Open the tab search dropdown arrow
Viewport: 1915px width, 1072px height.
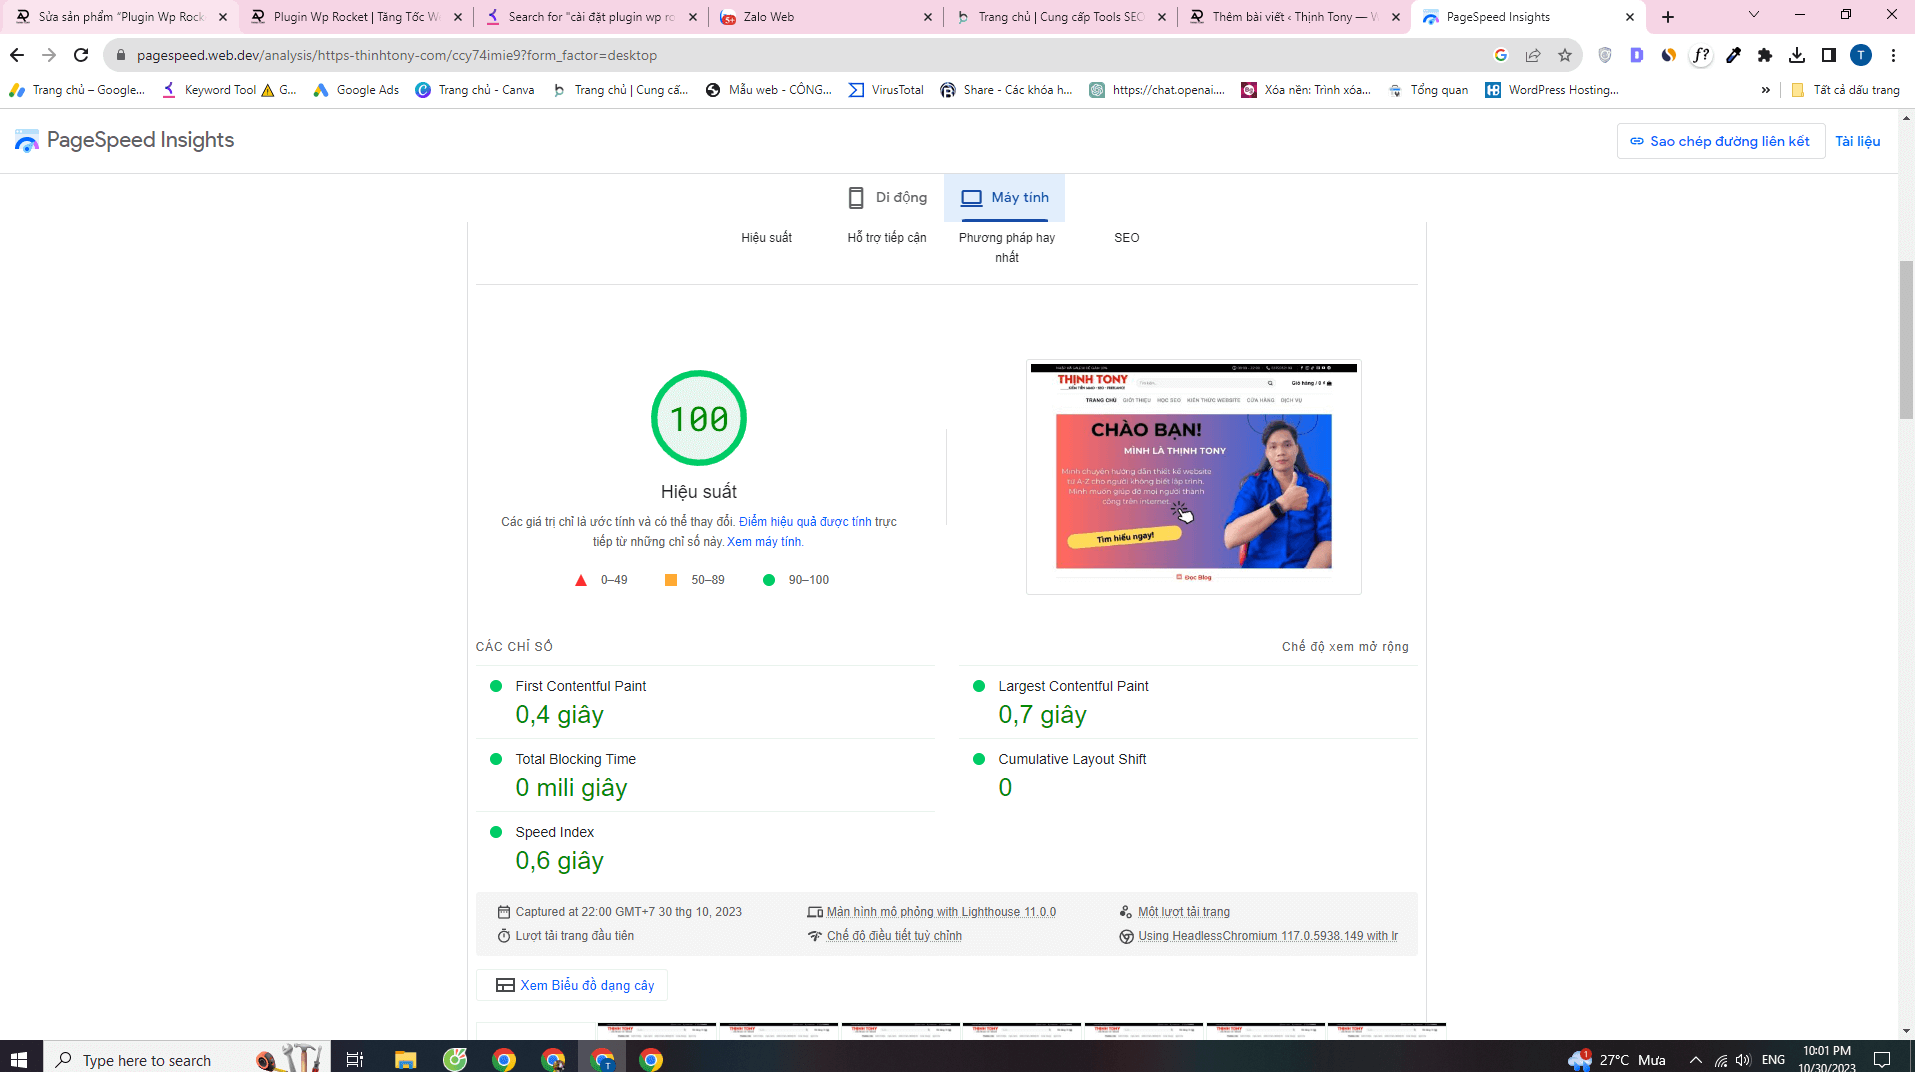pyautogui.click(x=1753, y=15)
